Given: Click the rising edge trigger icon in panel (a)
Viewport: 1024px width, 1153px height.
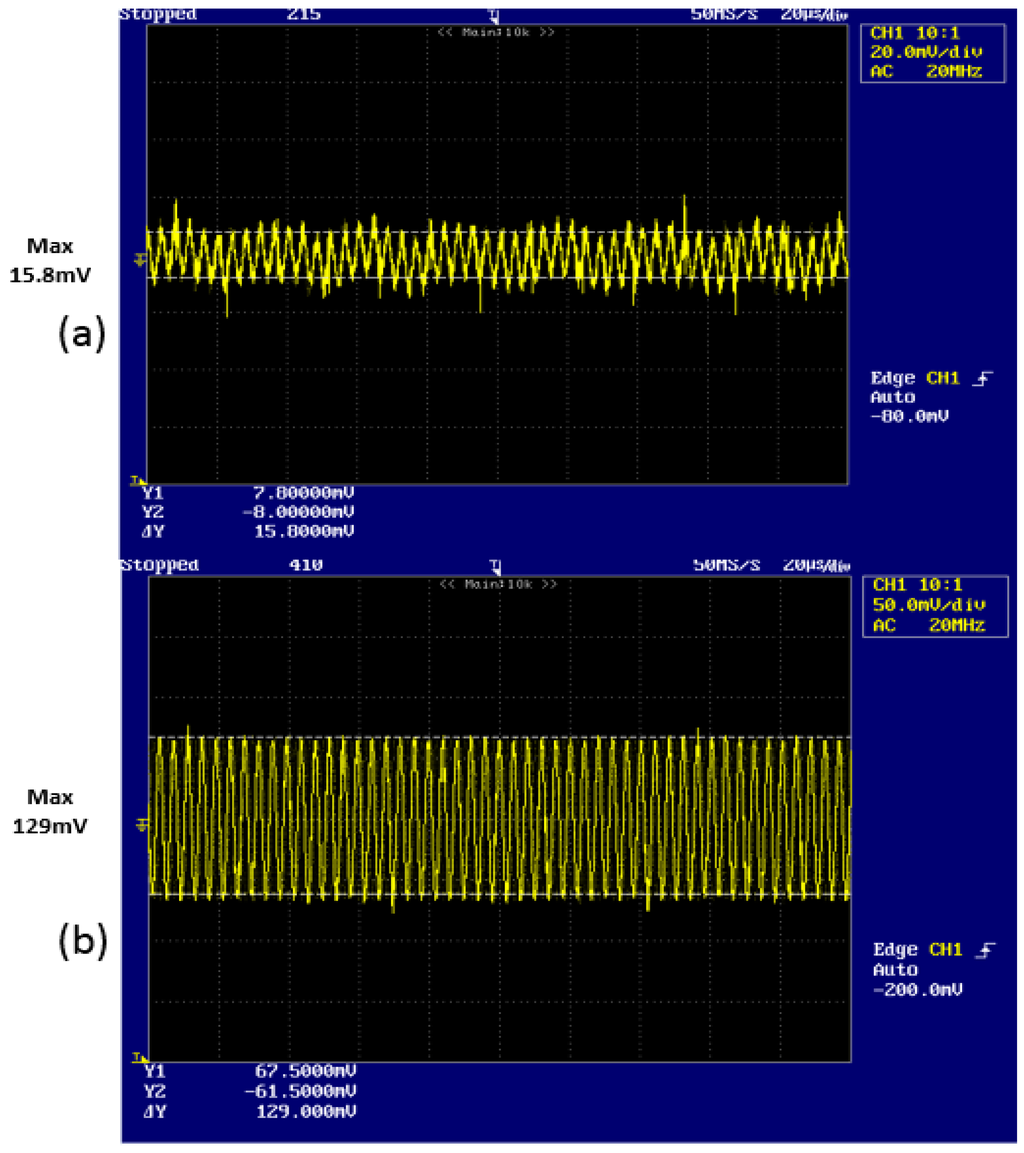Looking at the screenshot, I should coord(987,379).
